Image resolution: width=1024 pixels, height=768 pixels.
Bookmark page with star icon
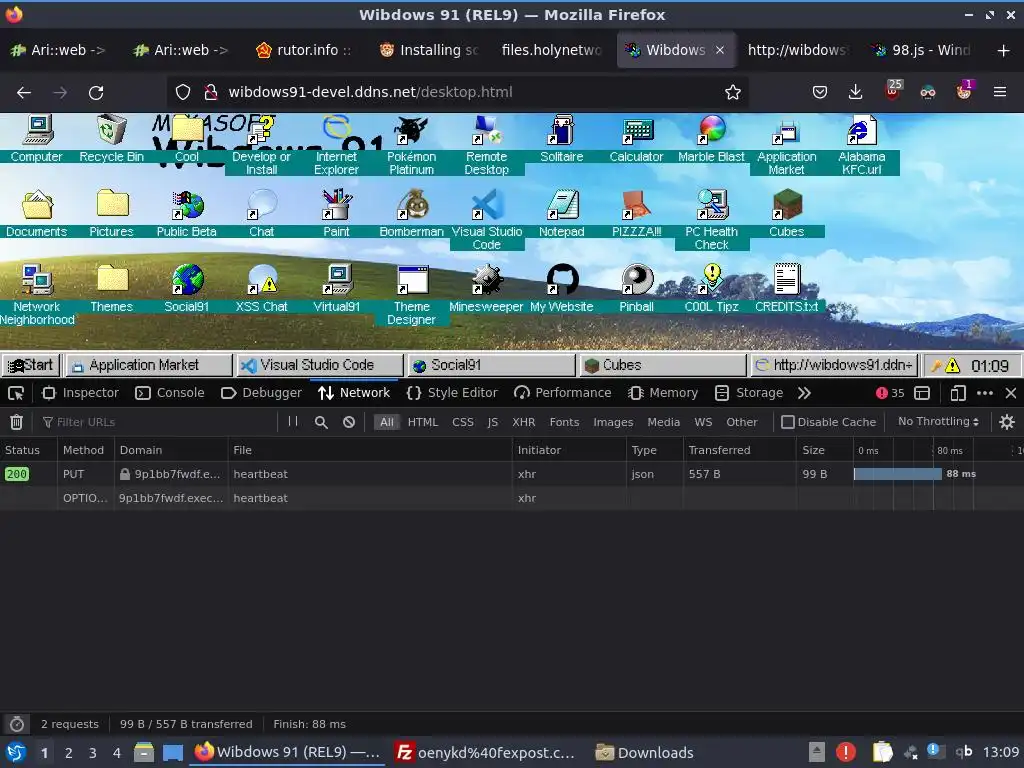[x=733, y=92]
